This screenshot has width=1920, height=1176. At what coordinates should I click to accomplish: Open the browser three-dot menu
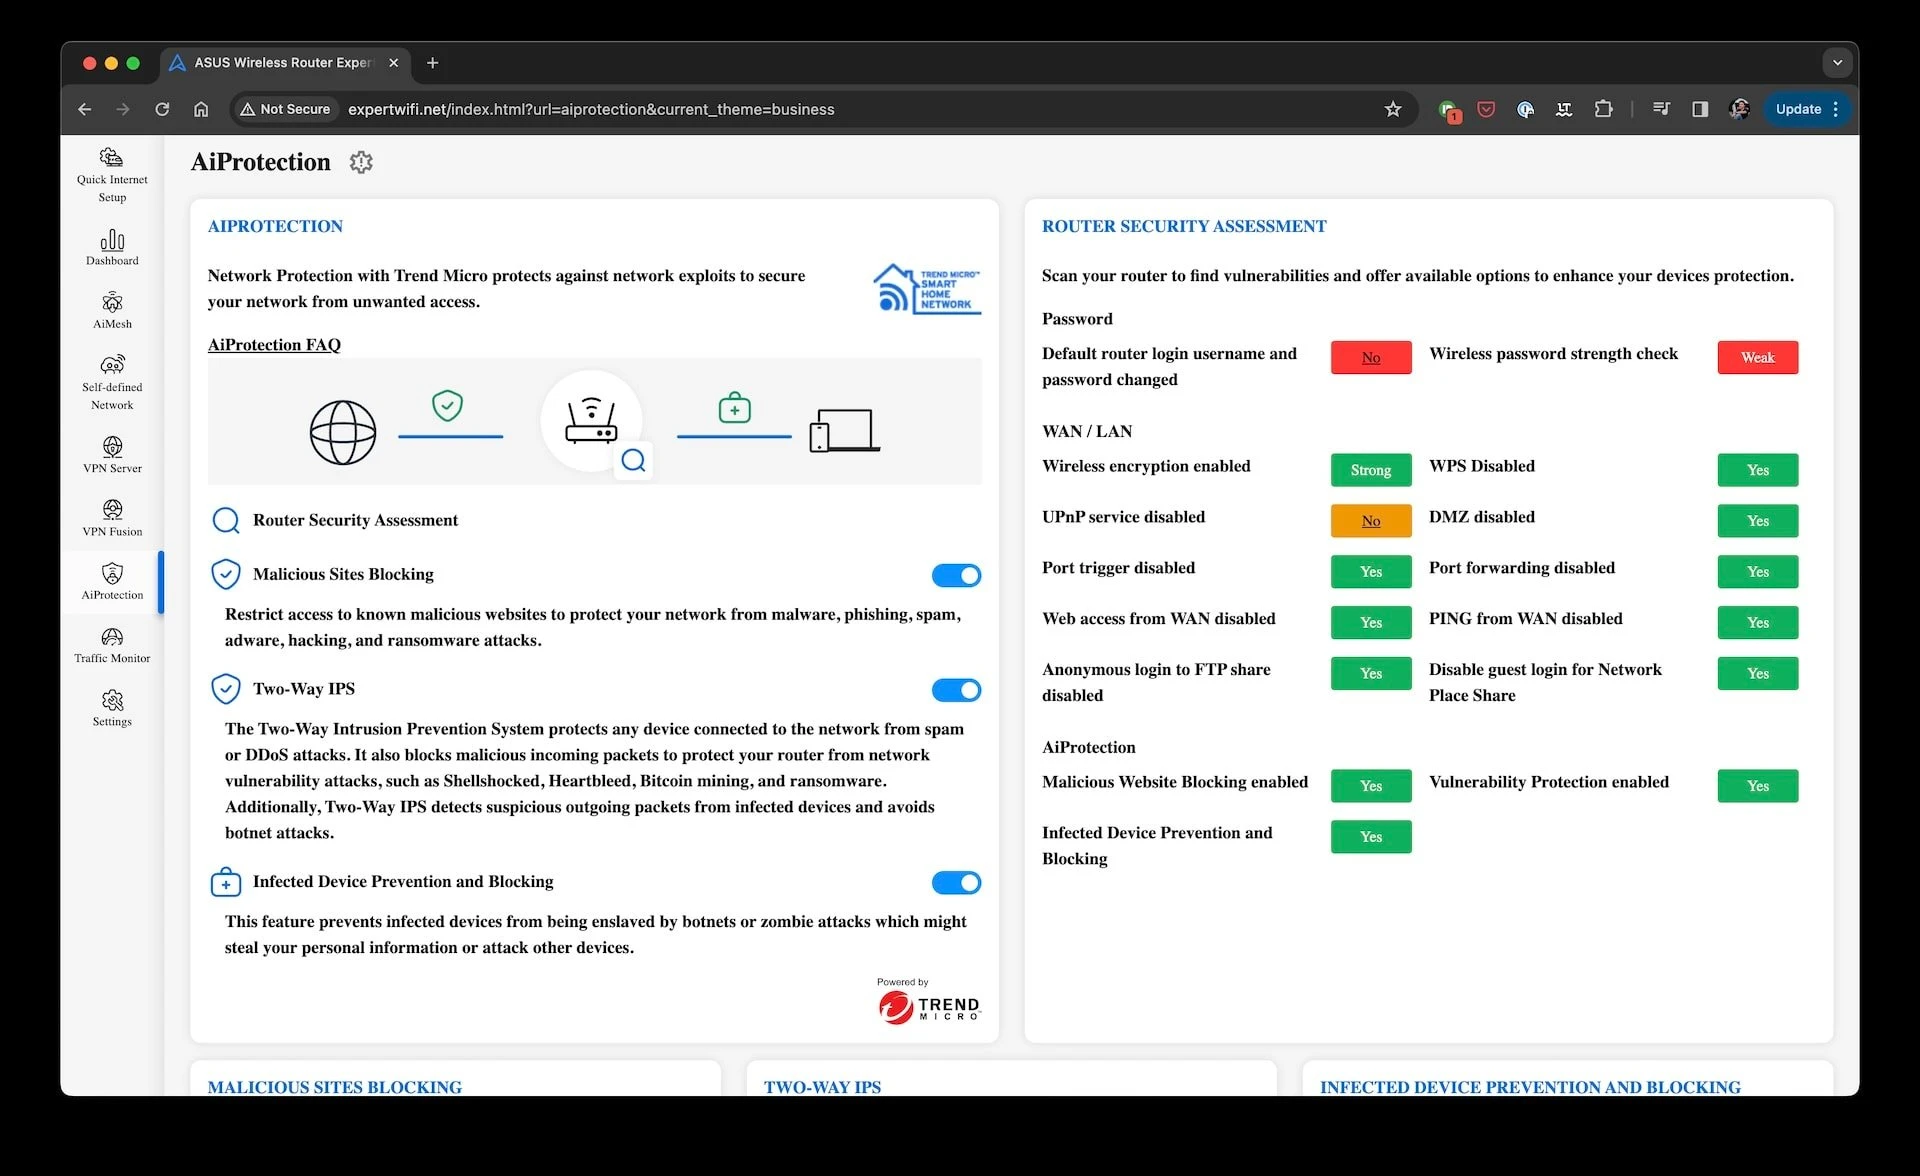1837,109
